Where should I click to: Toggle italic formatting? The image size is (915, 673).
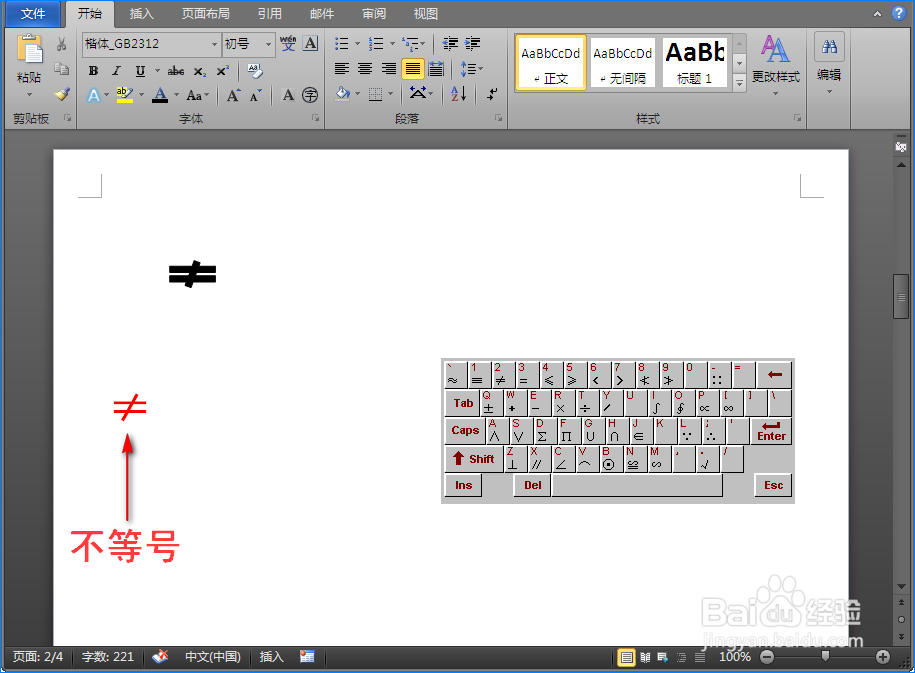(115, 70)
